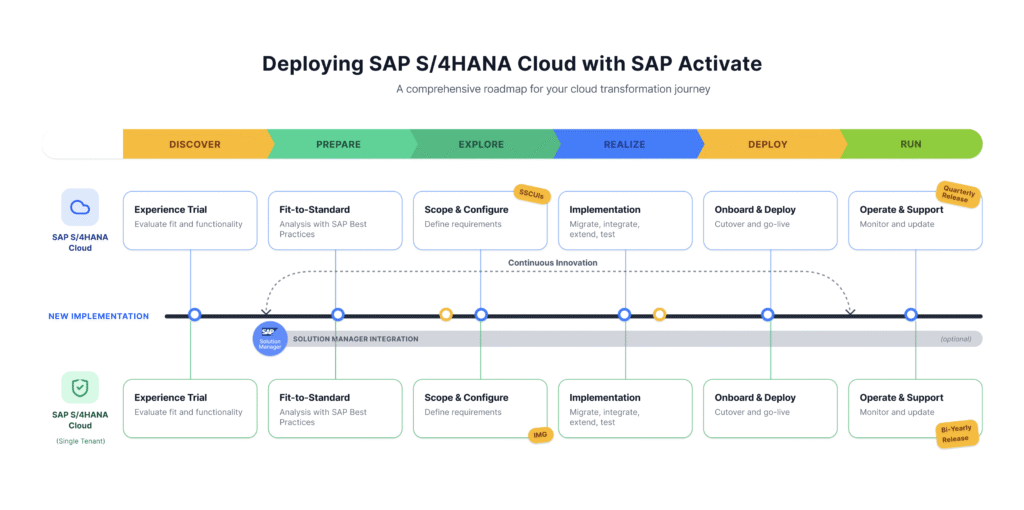This screenshot has width=1024, height=510.
Task: Click the SAP S/4HANA Cloud cloud icon
Action: pyautogui.click(x=80, y=208)
